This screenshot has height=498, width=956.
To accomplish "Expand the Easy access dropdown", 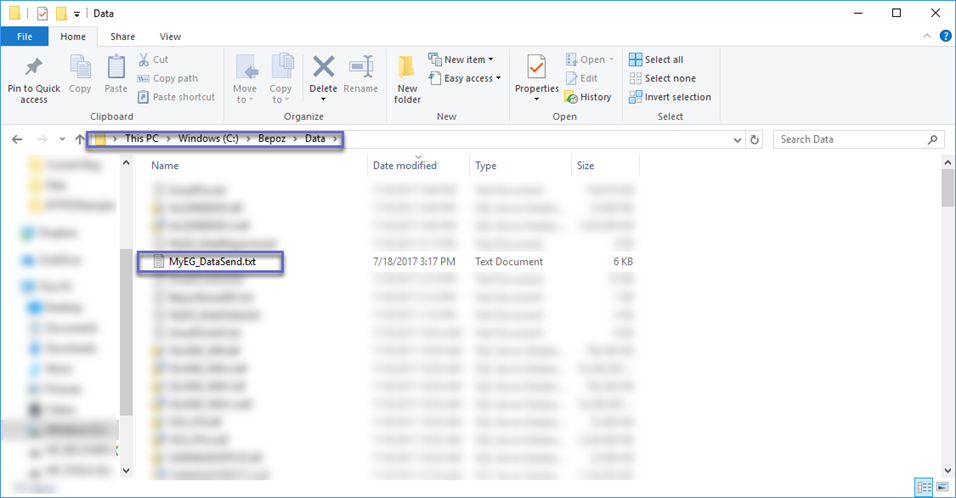I will (x=461, y=78).
